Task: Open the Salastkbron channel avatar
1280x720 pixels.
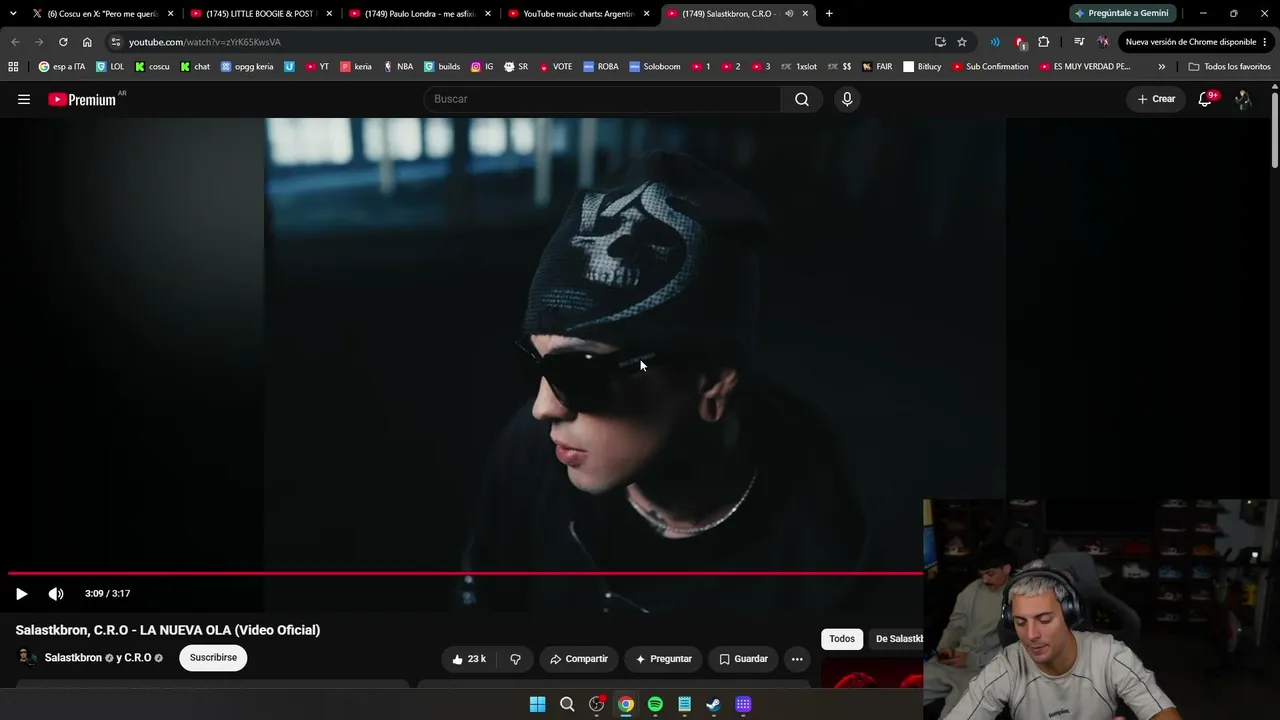Action: pyautogui.click(x=28, y=658)
